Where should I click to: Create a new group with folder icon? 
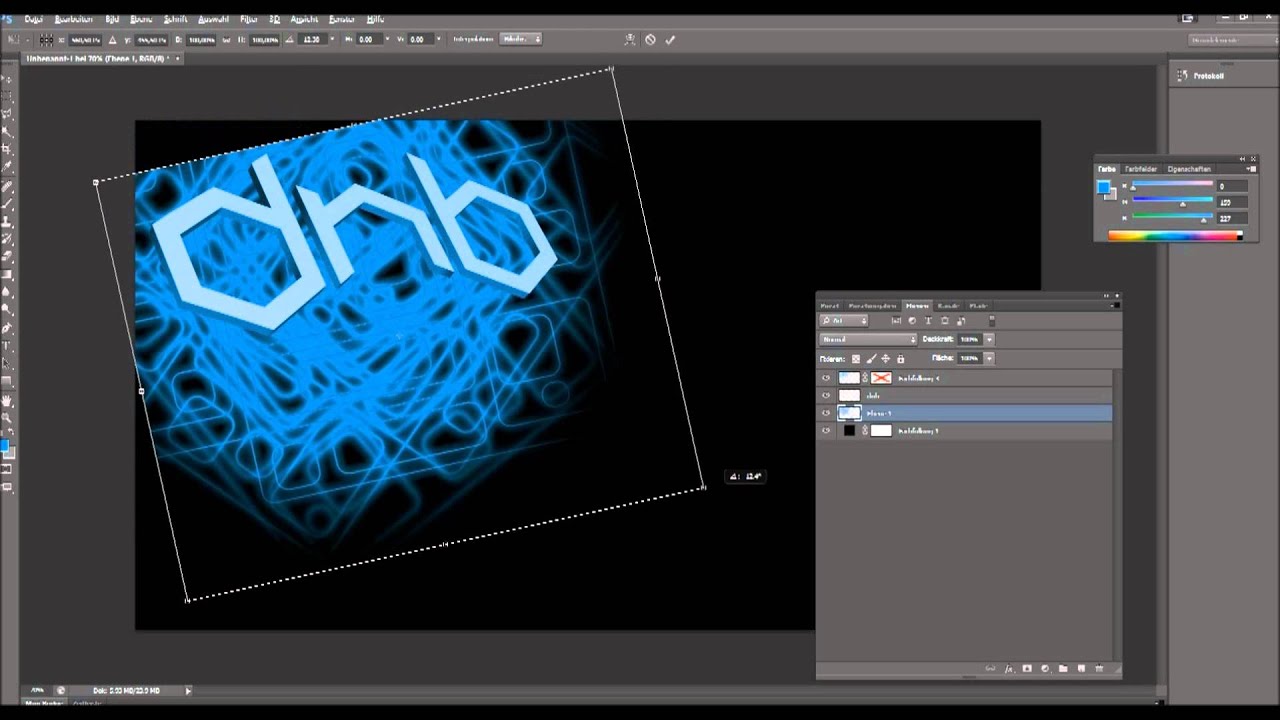pos(1063,668)
